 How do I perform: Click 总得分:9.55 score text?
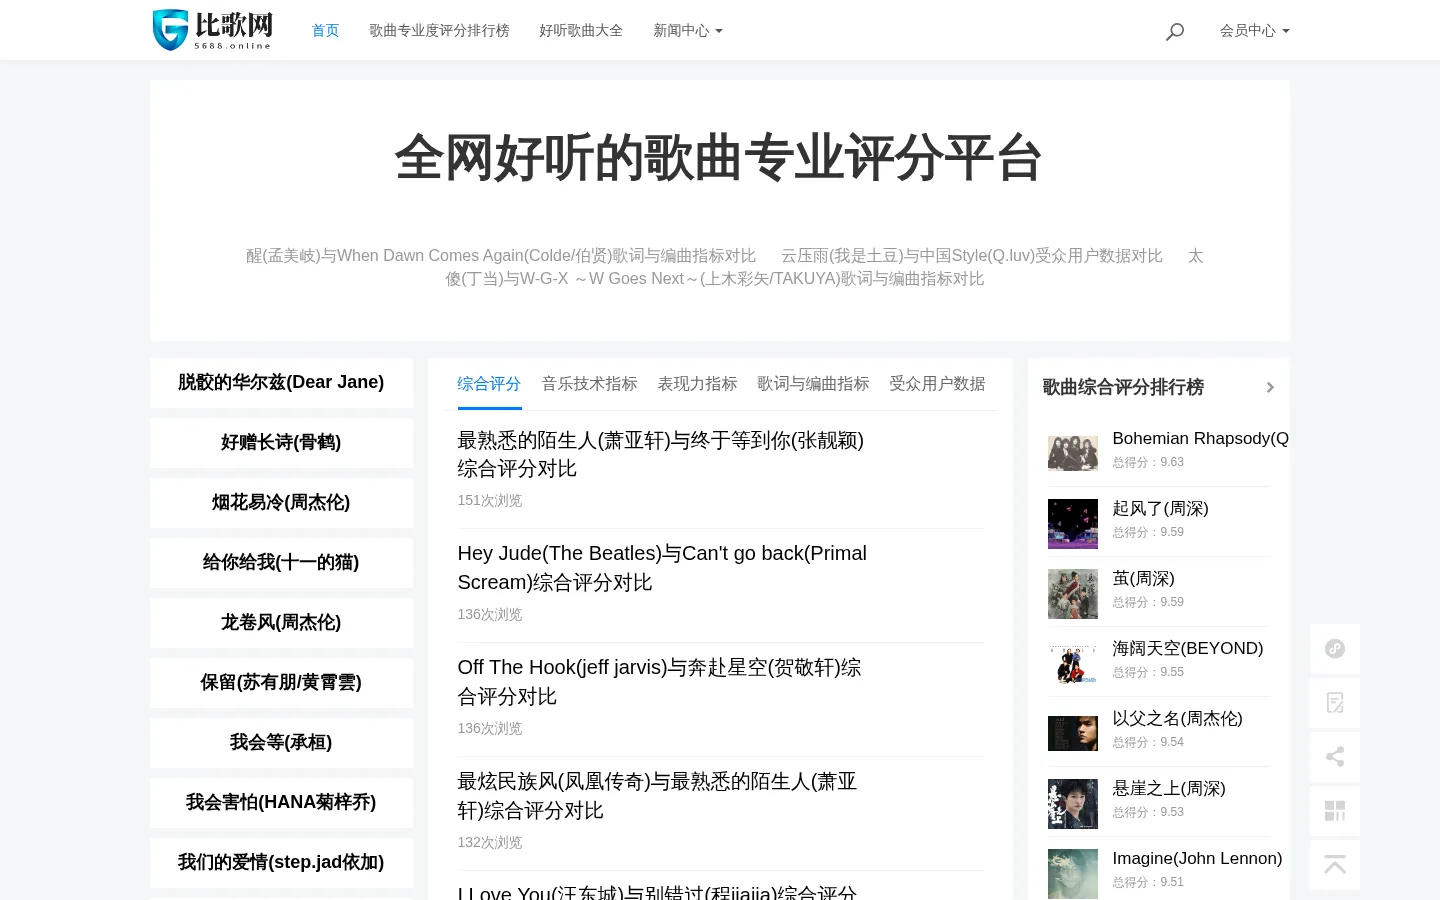pyautogui.click(x=1148, y=673)
